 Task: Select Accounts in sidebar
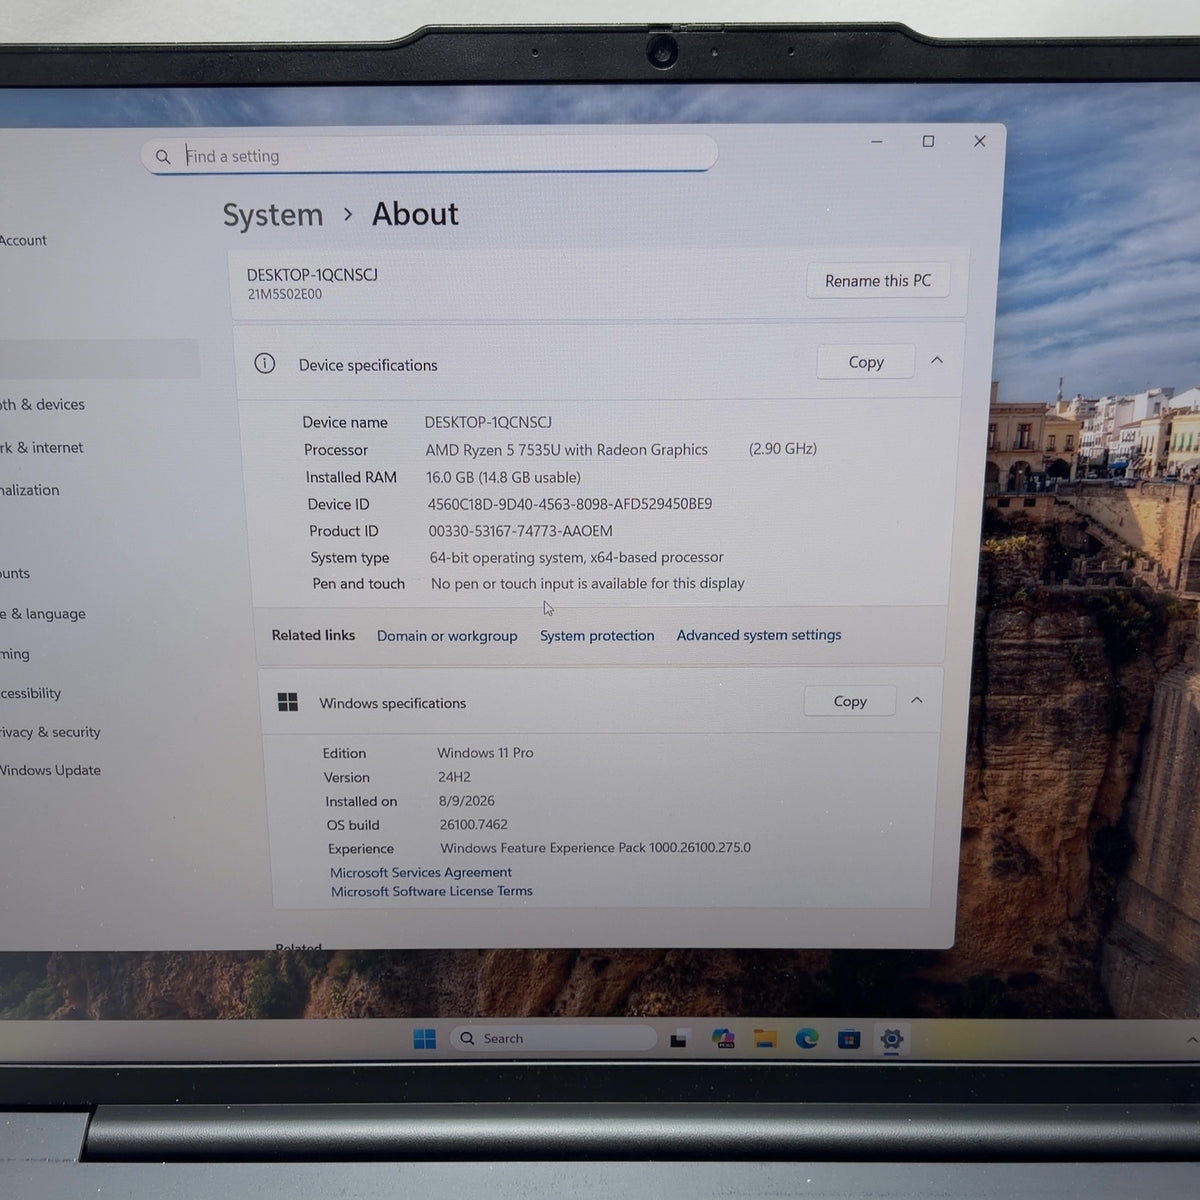pos(15,573)
